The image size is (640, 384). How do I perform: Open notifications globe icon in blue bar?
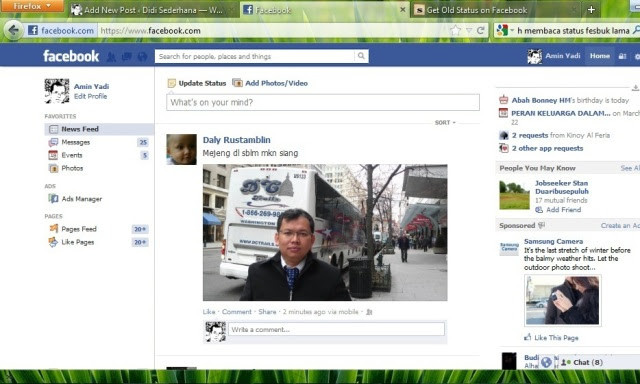[142, 57]
